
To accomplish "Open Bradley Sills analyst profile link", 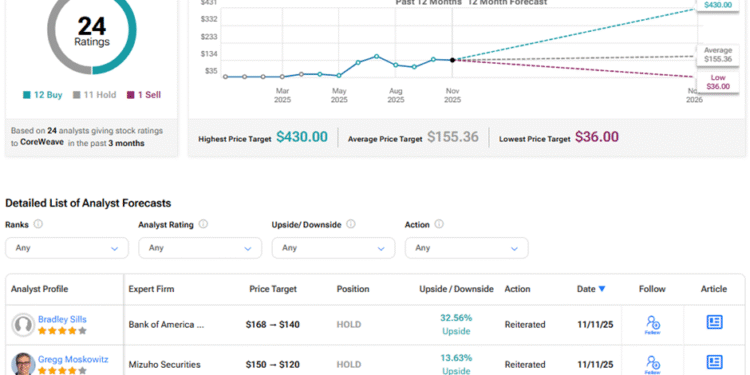I will pos(62,319).
